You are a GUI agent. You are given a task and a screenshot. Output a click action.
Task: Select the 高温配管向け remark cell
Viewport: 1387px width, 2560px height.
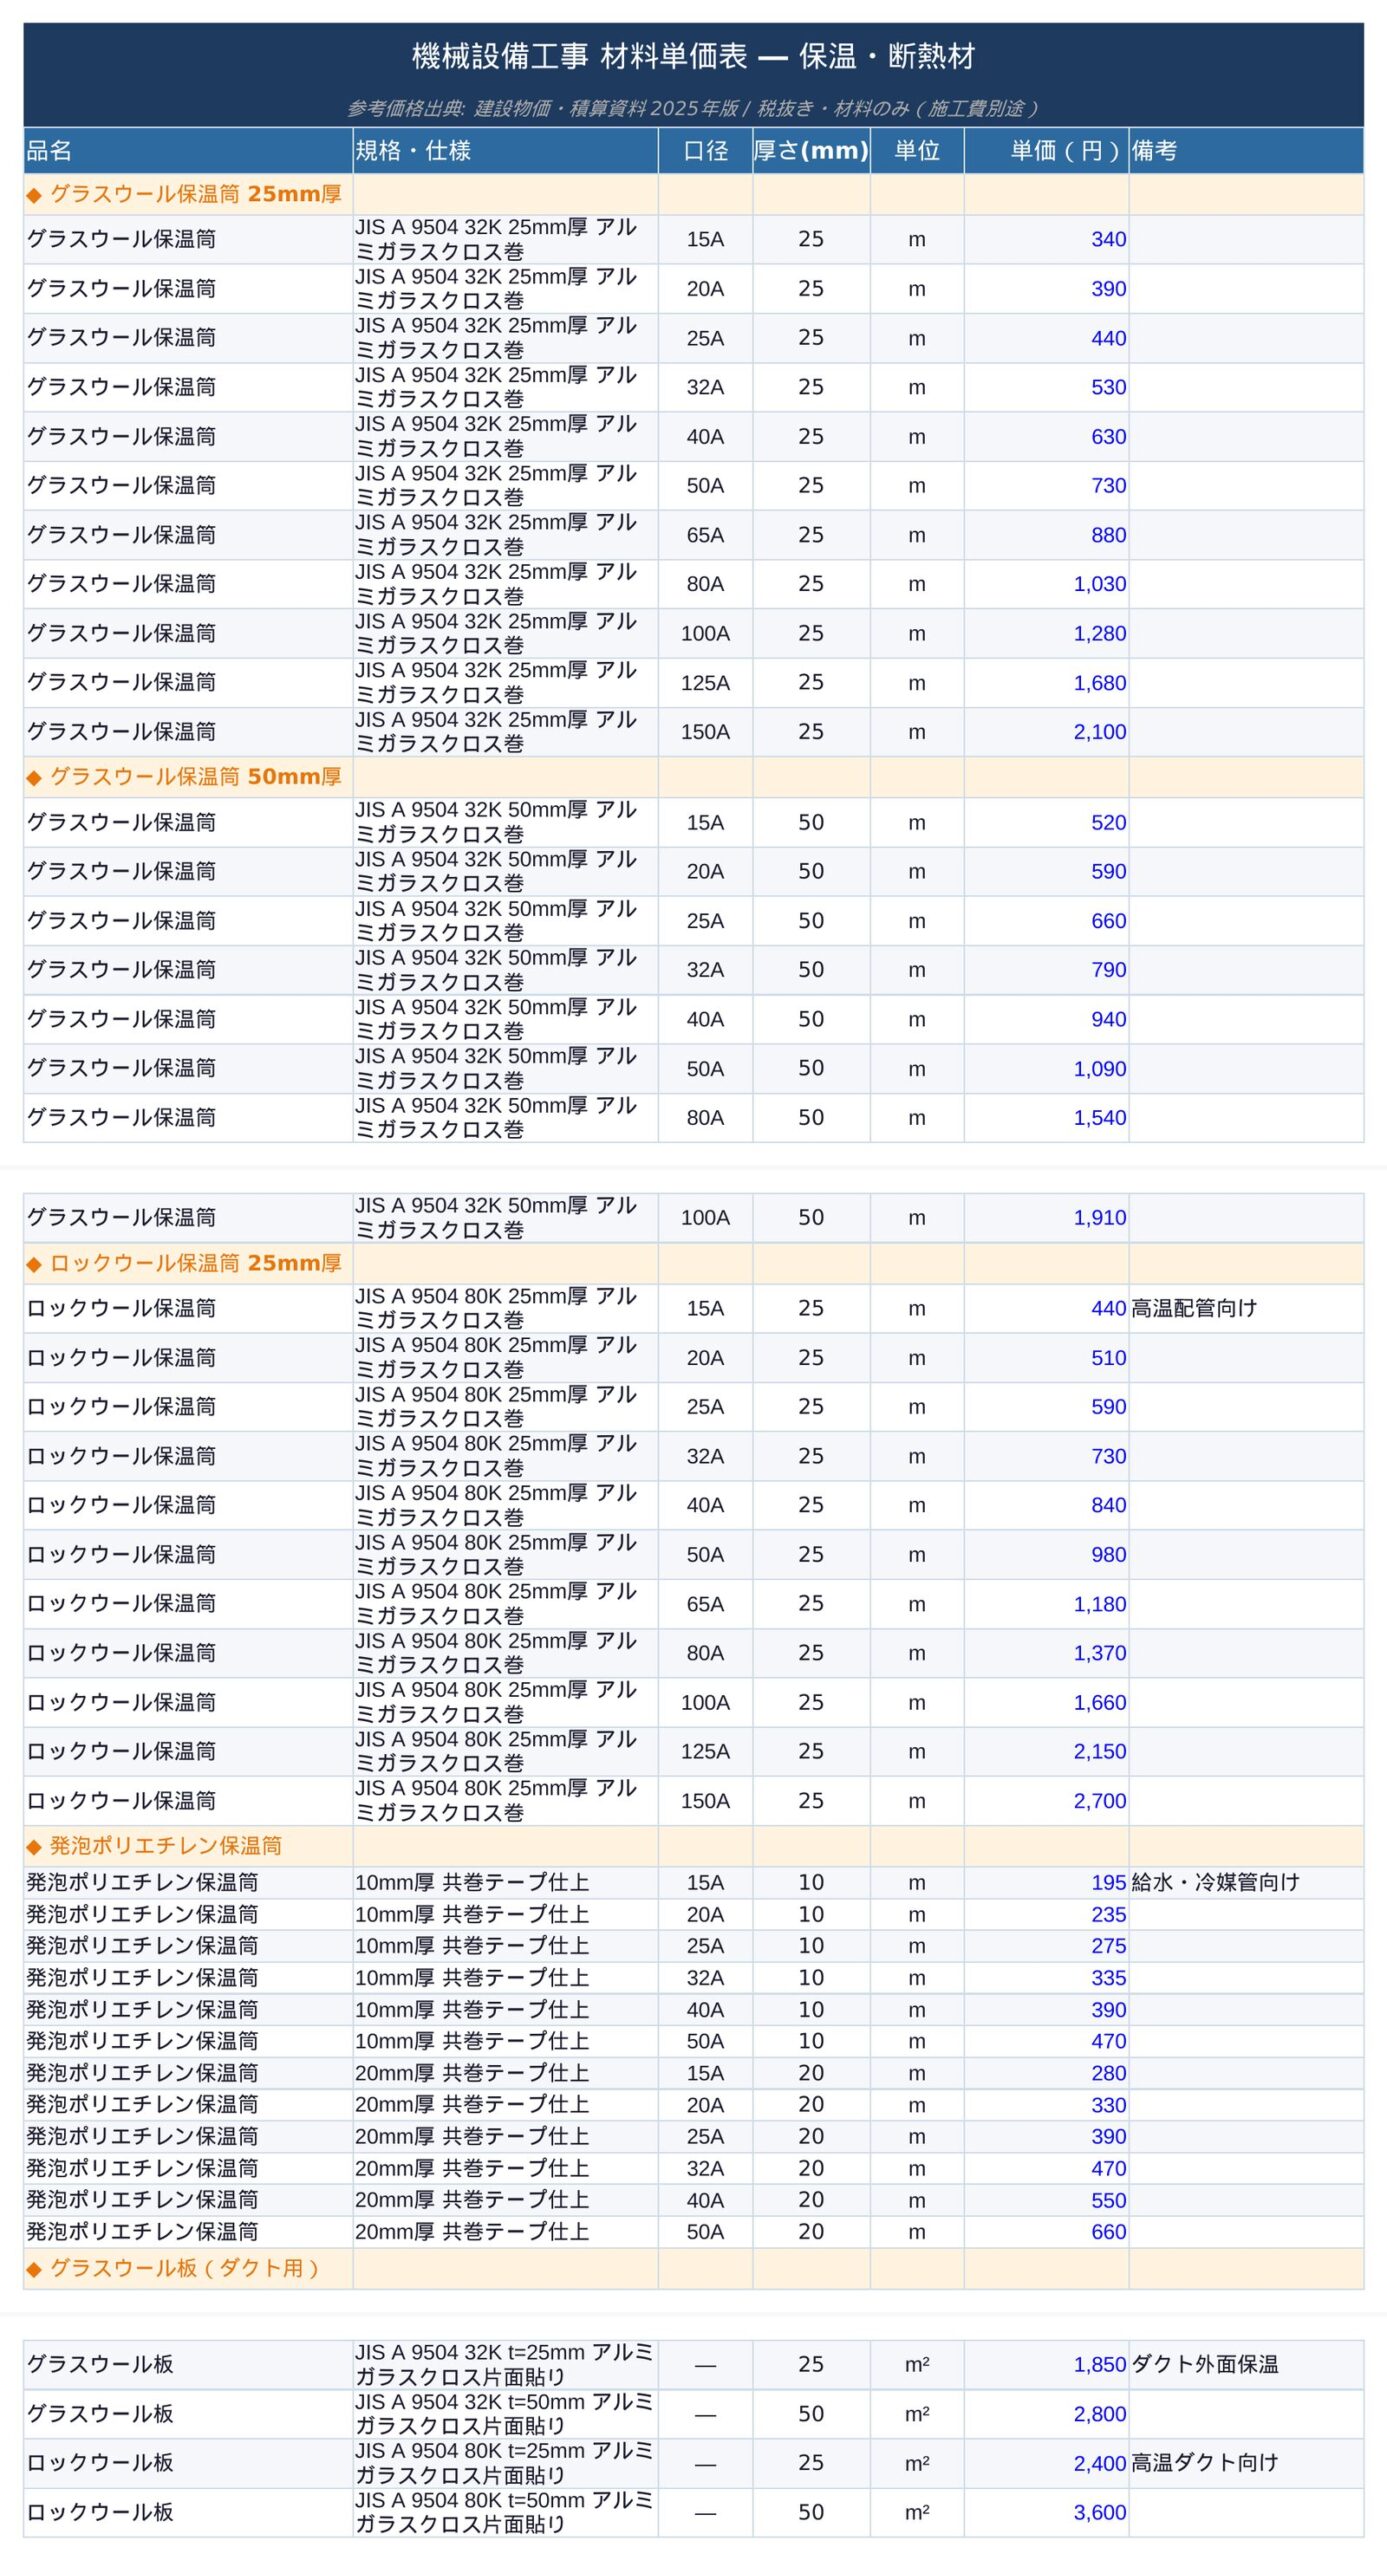click(x=1194, y=1309)
